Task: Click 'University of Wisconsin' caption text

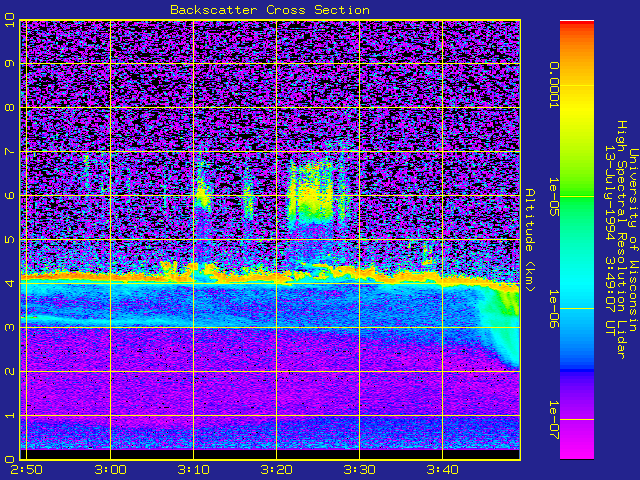Action: click(x=633, y=240)
